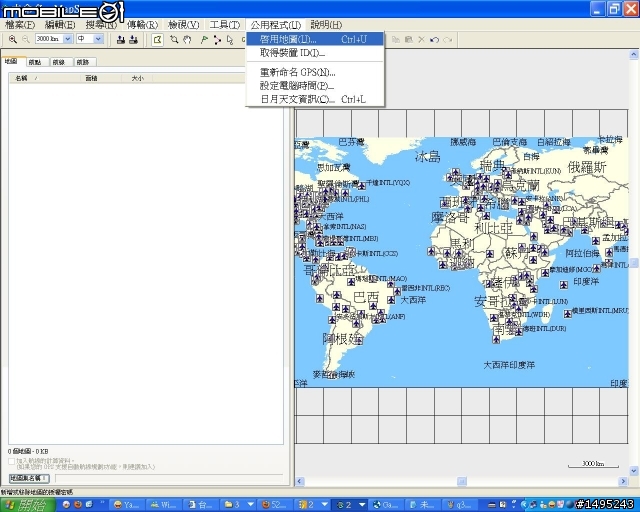Toggle the route calculation data checkbox
Screen dimensions: 640x512
click(11, 461)
